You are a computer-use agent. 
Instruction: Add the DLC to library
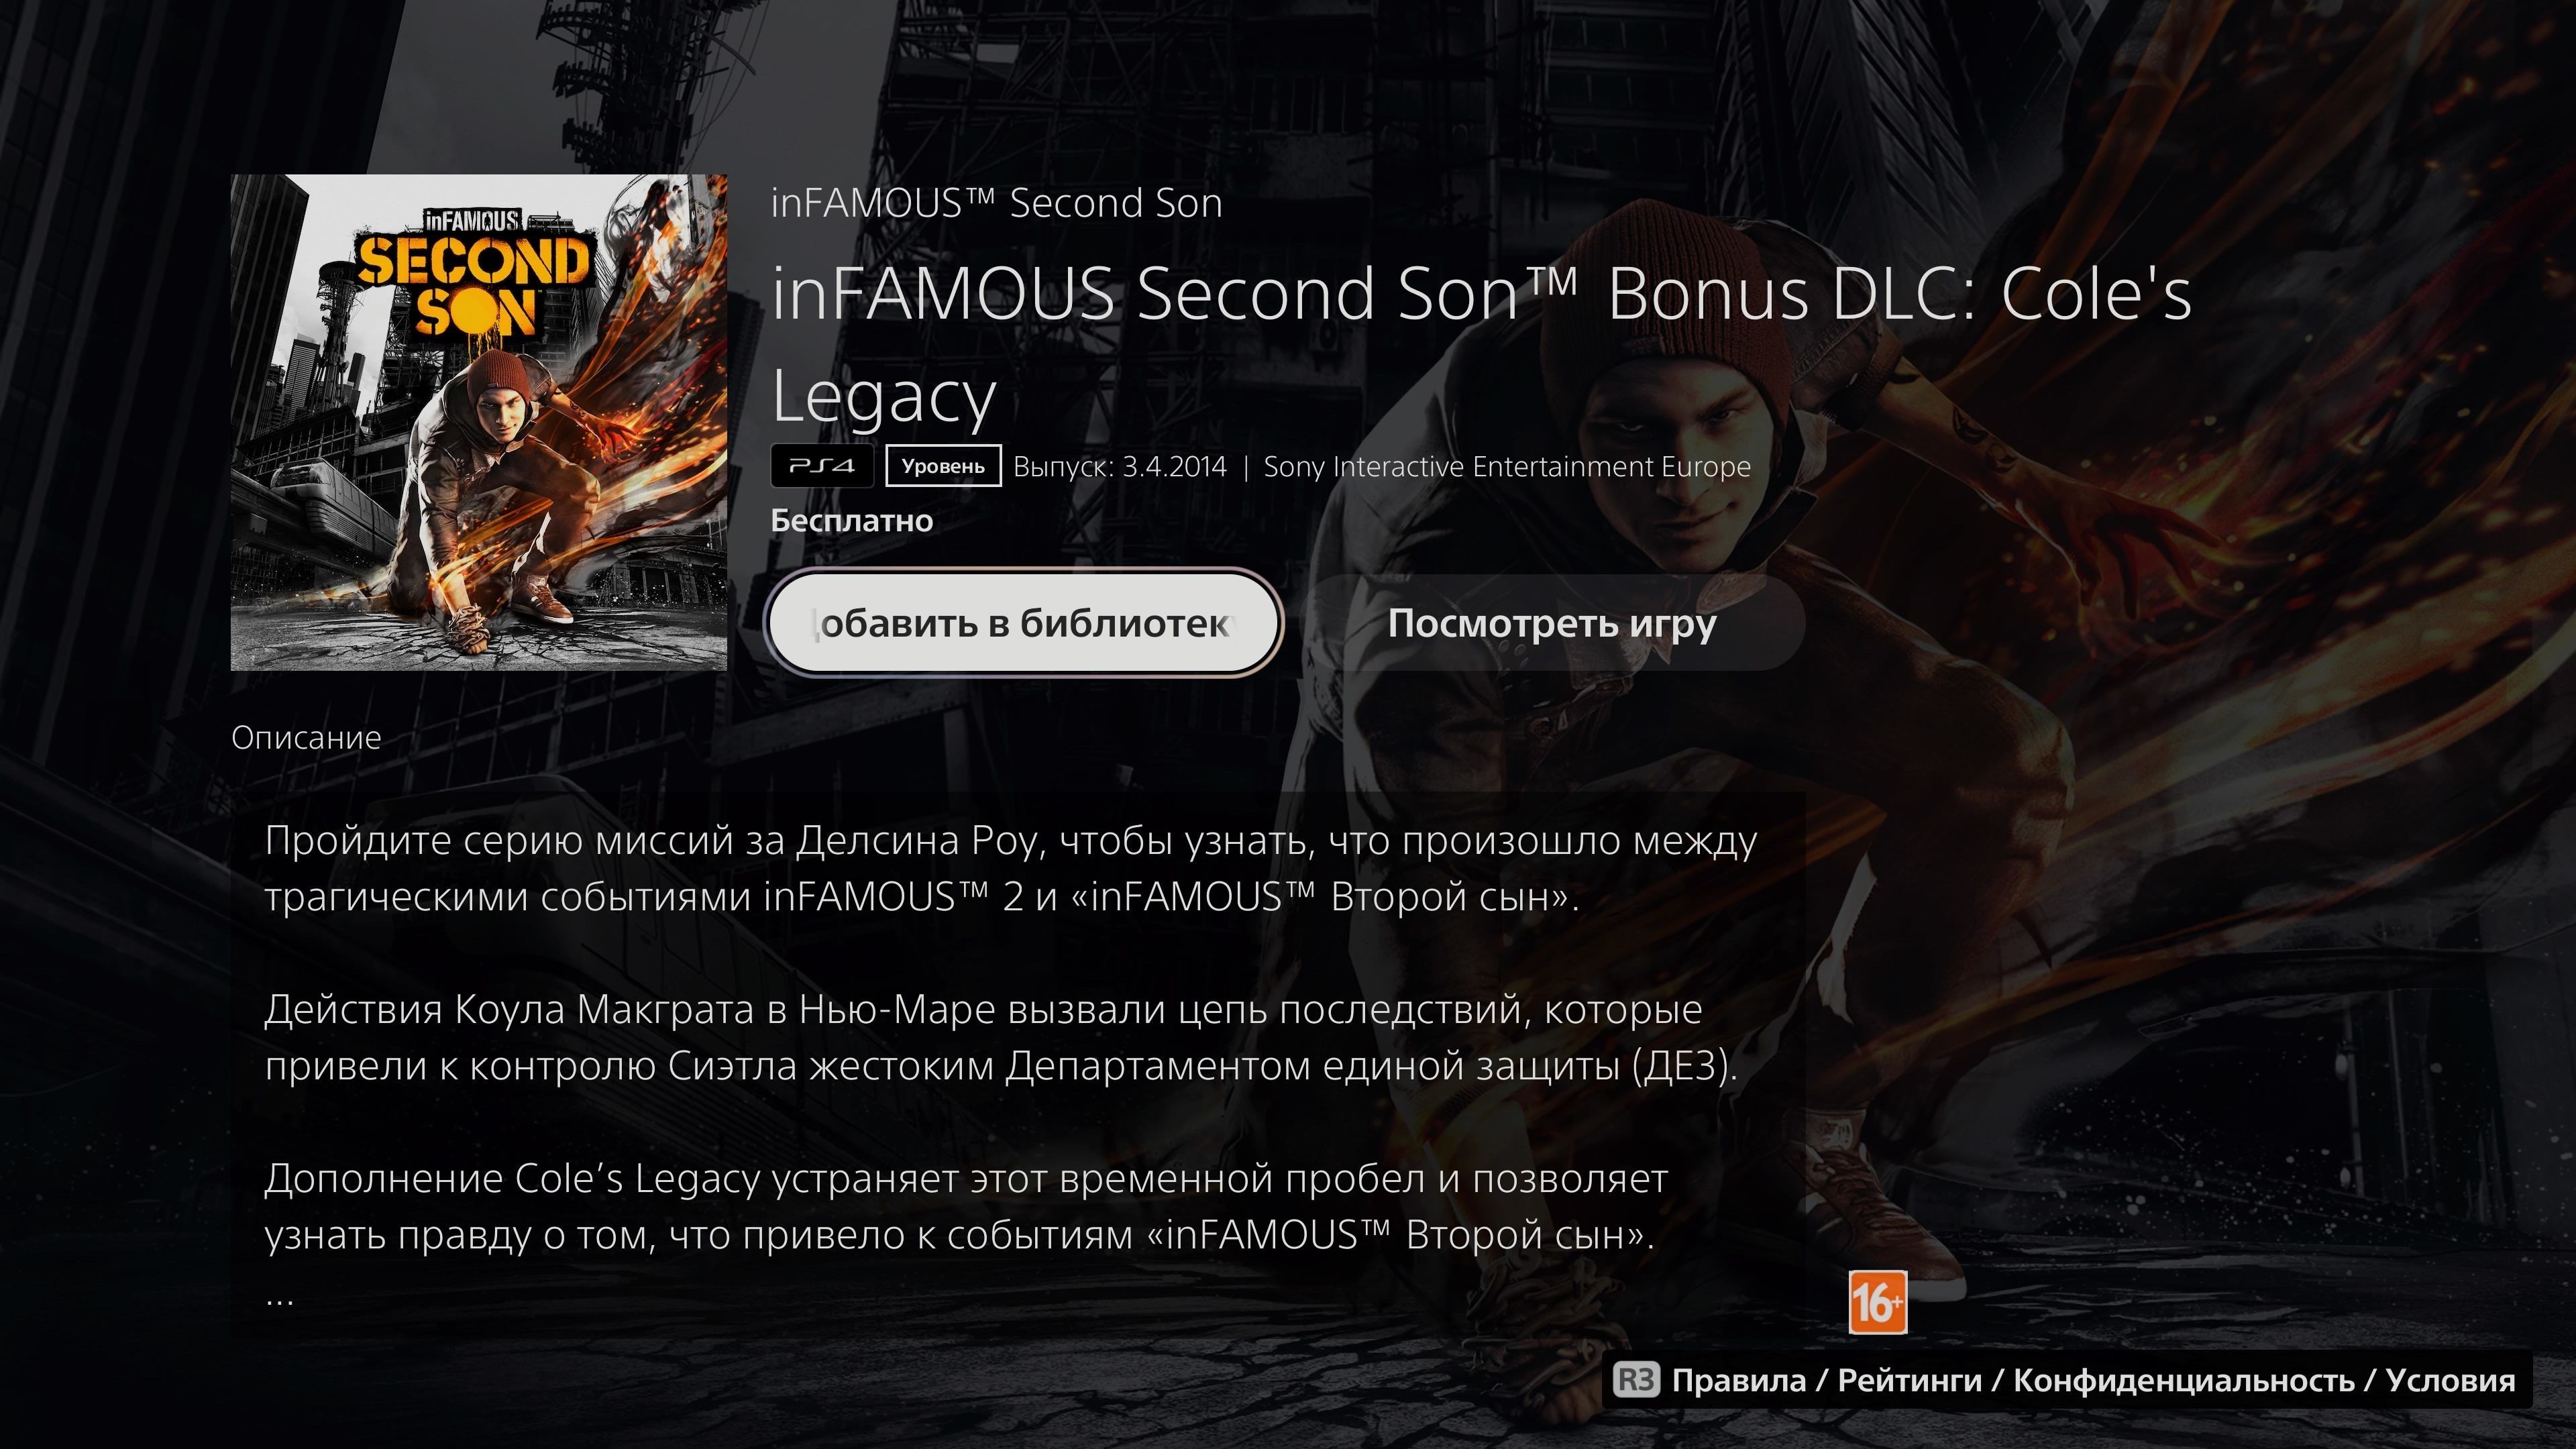coord(1024,623)
